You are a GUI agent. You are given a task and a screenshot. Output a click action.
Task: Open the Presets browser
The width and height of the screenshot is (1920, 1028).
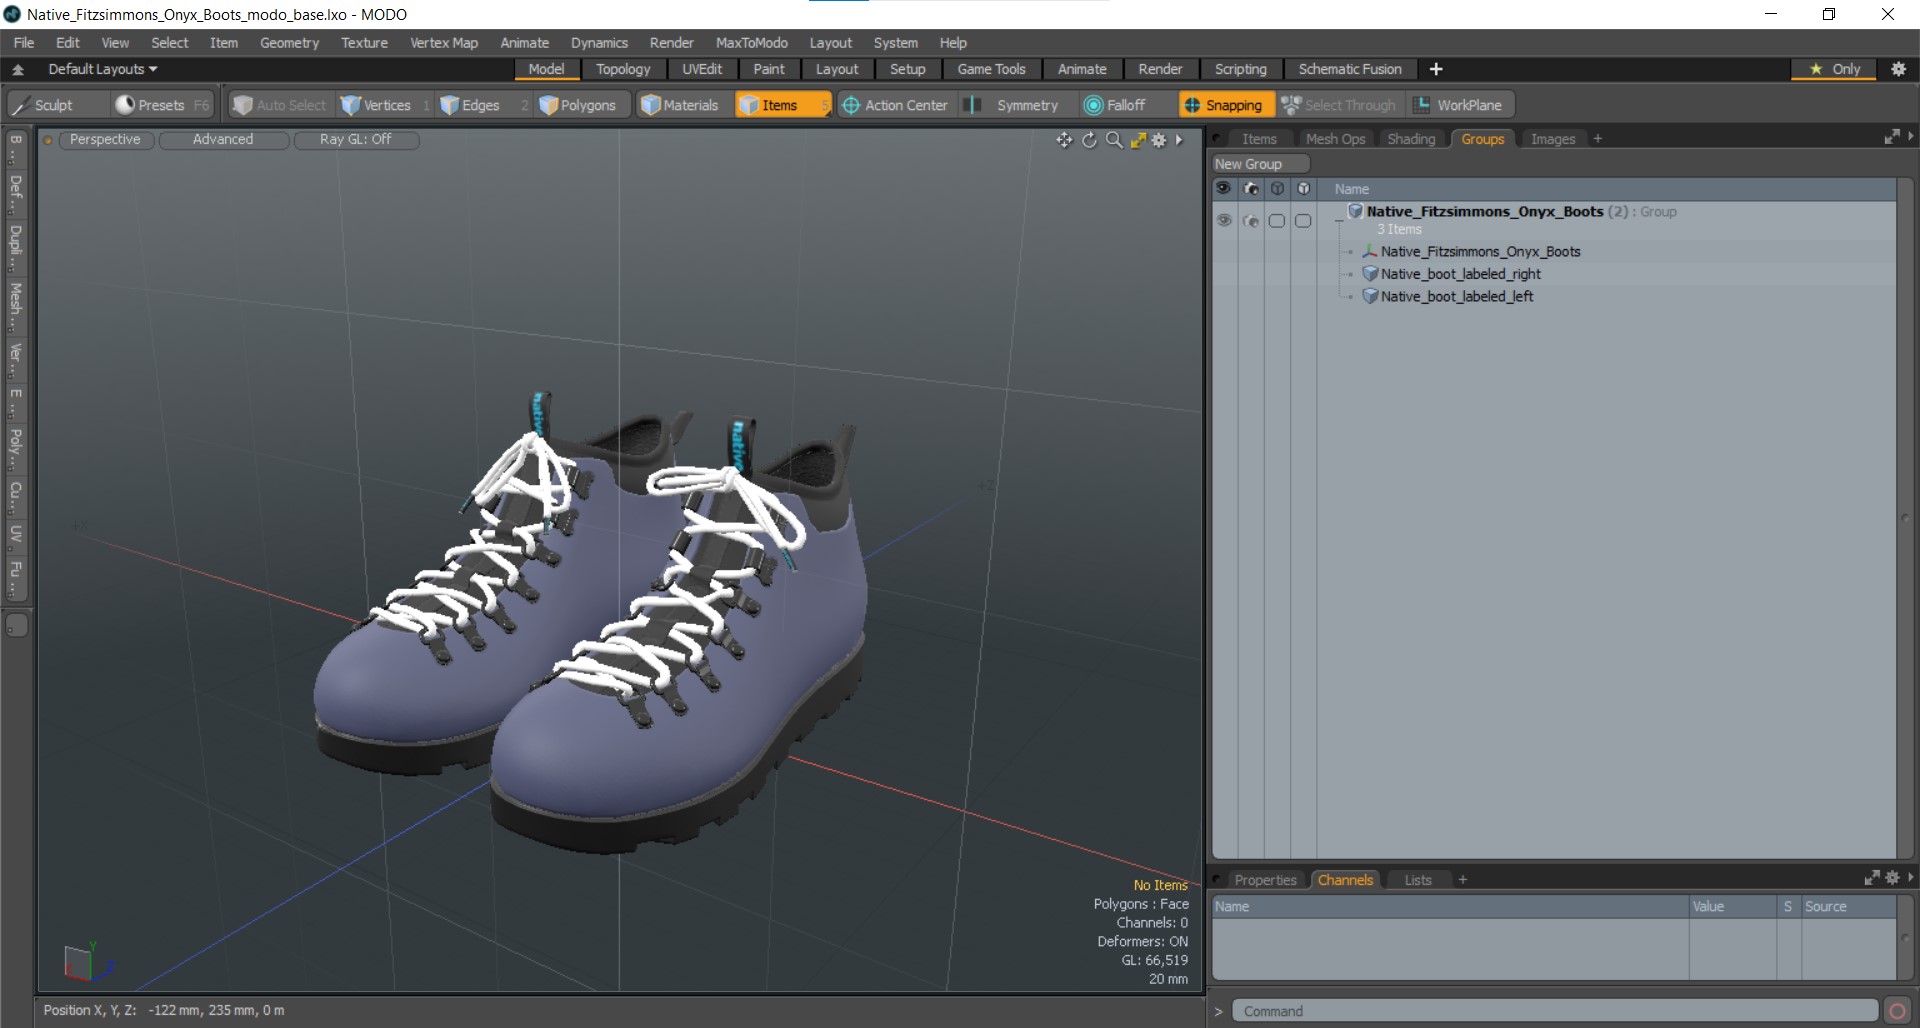pyautogui.click(x=162, y=105)
